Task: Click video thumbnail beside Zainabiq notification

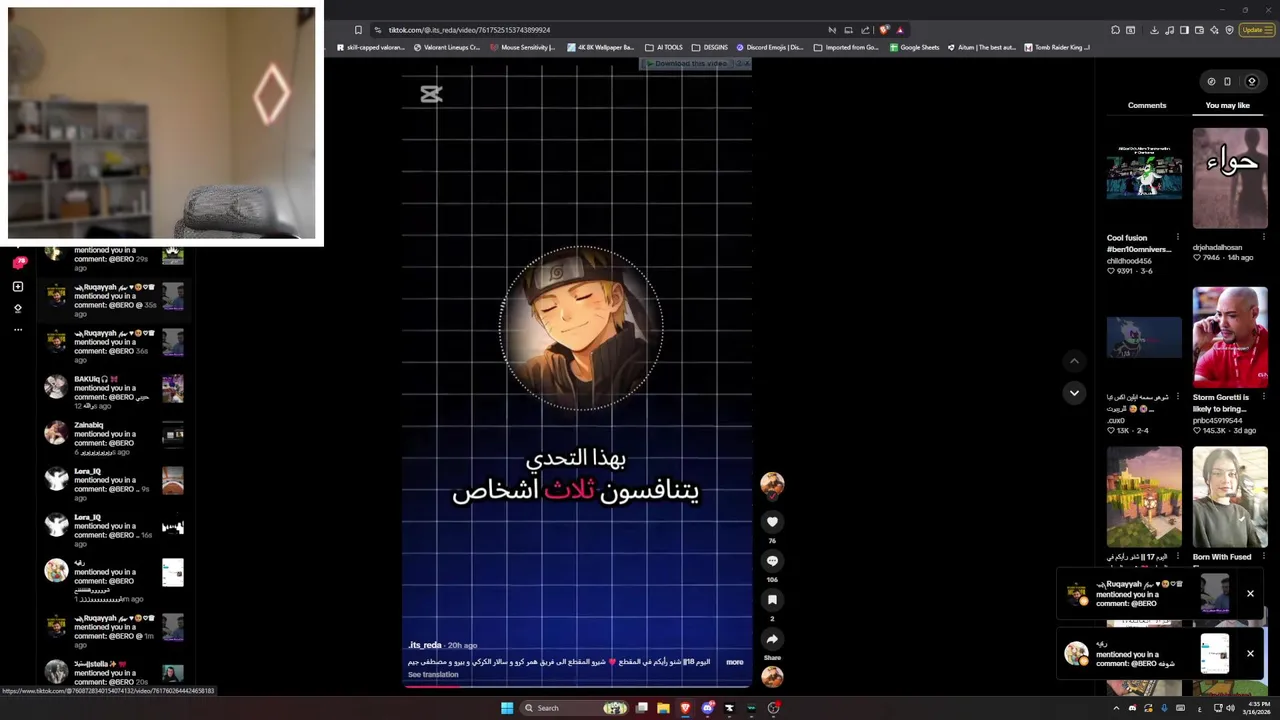Action: pos(173,434)
